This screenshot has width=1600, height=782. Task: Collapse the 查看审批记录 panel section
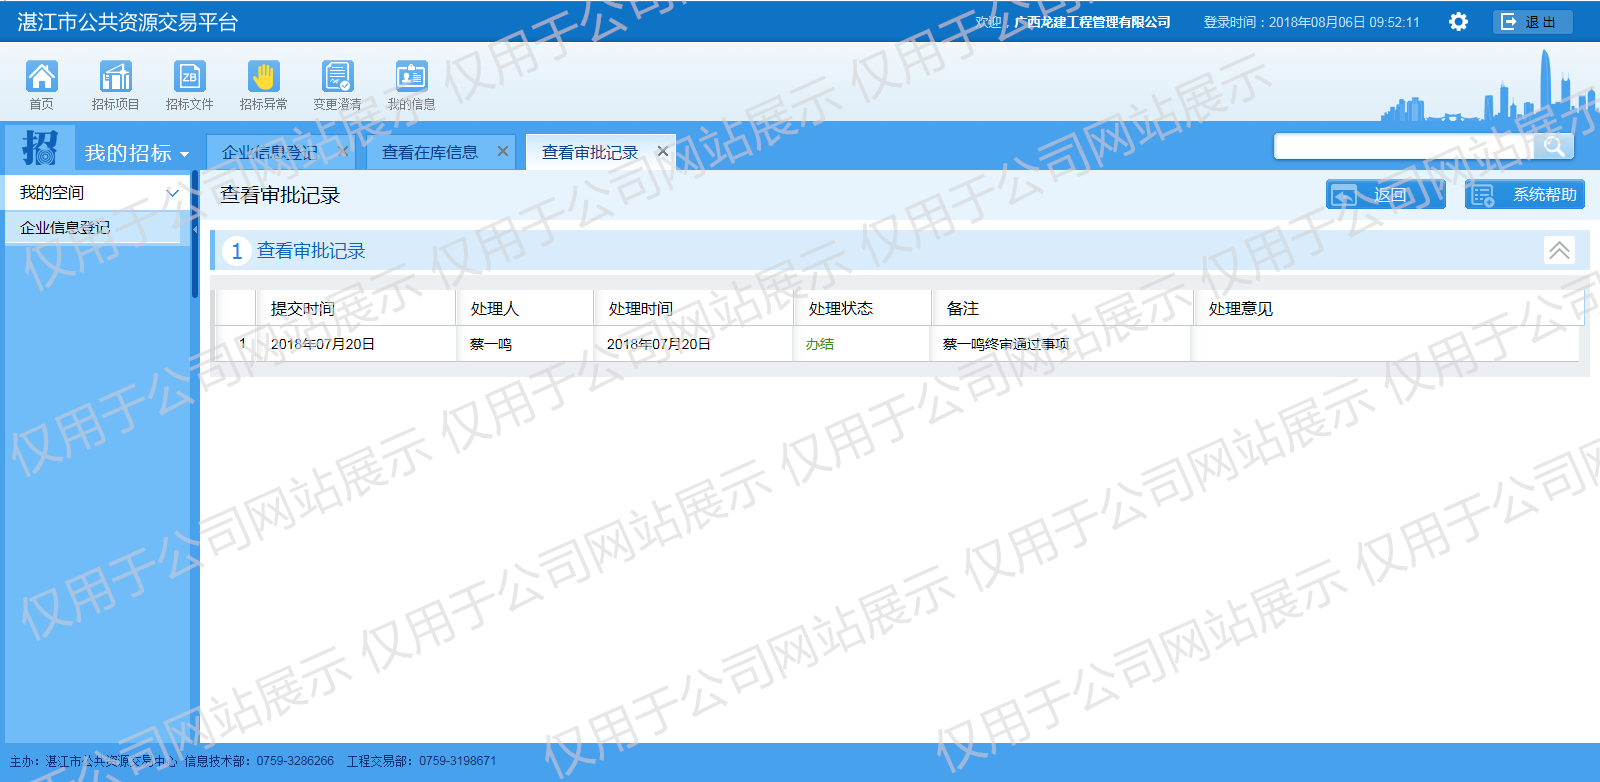tap(1559, 250)
